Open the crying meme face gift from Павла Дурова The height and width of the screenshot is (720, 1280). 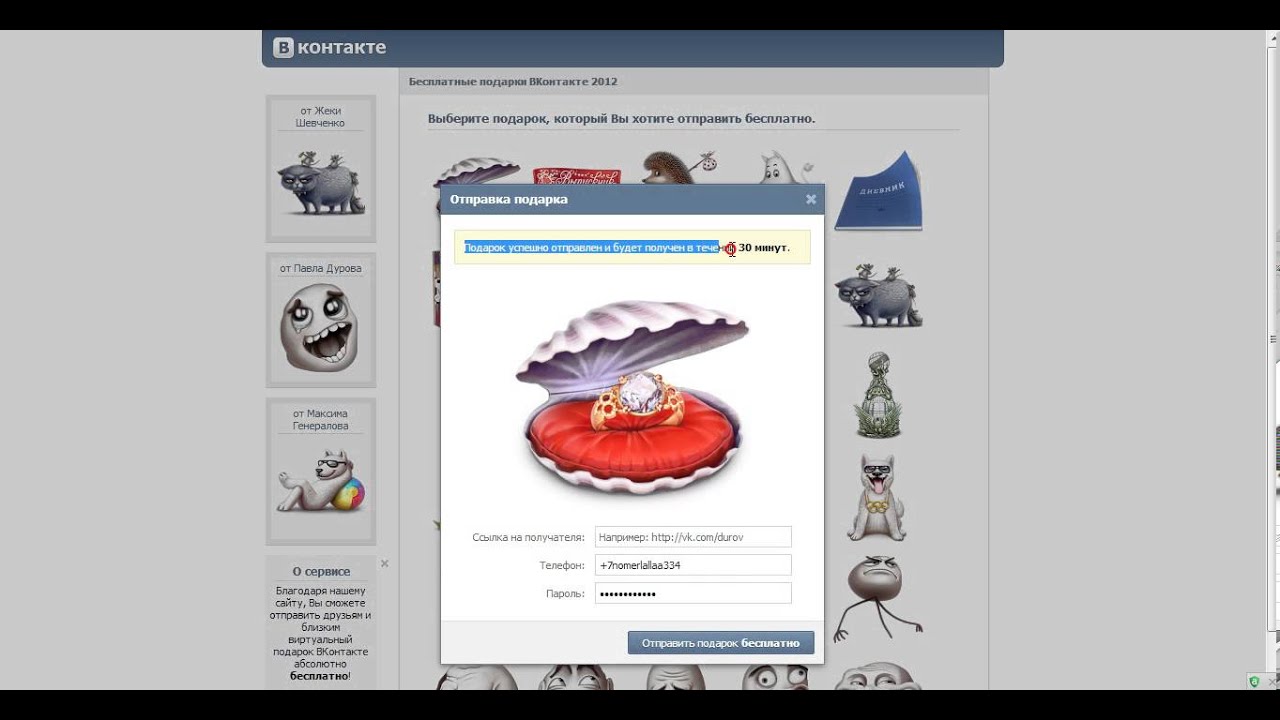(319, 328)
